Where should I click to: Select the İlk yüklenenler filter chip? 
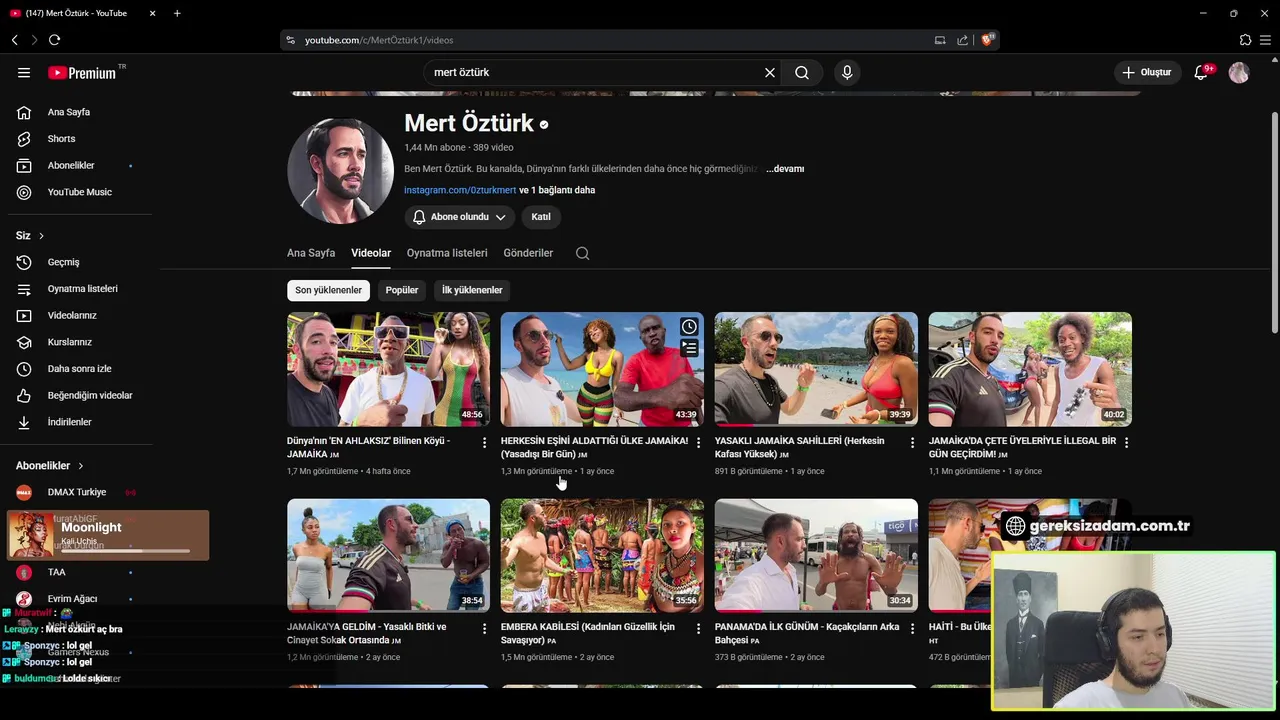(x=472, y=290)
